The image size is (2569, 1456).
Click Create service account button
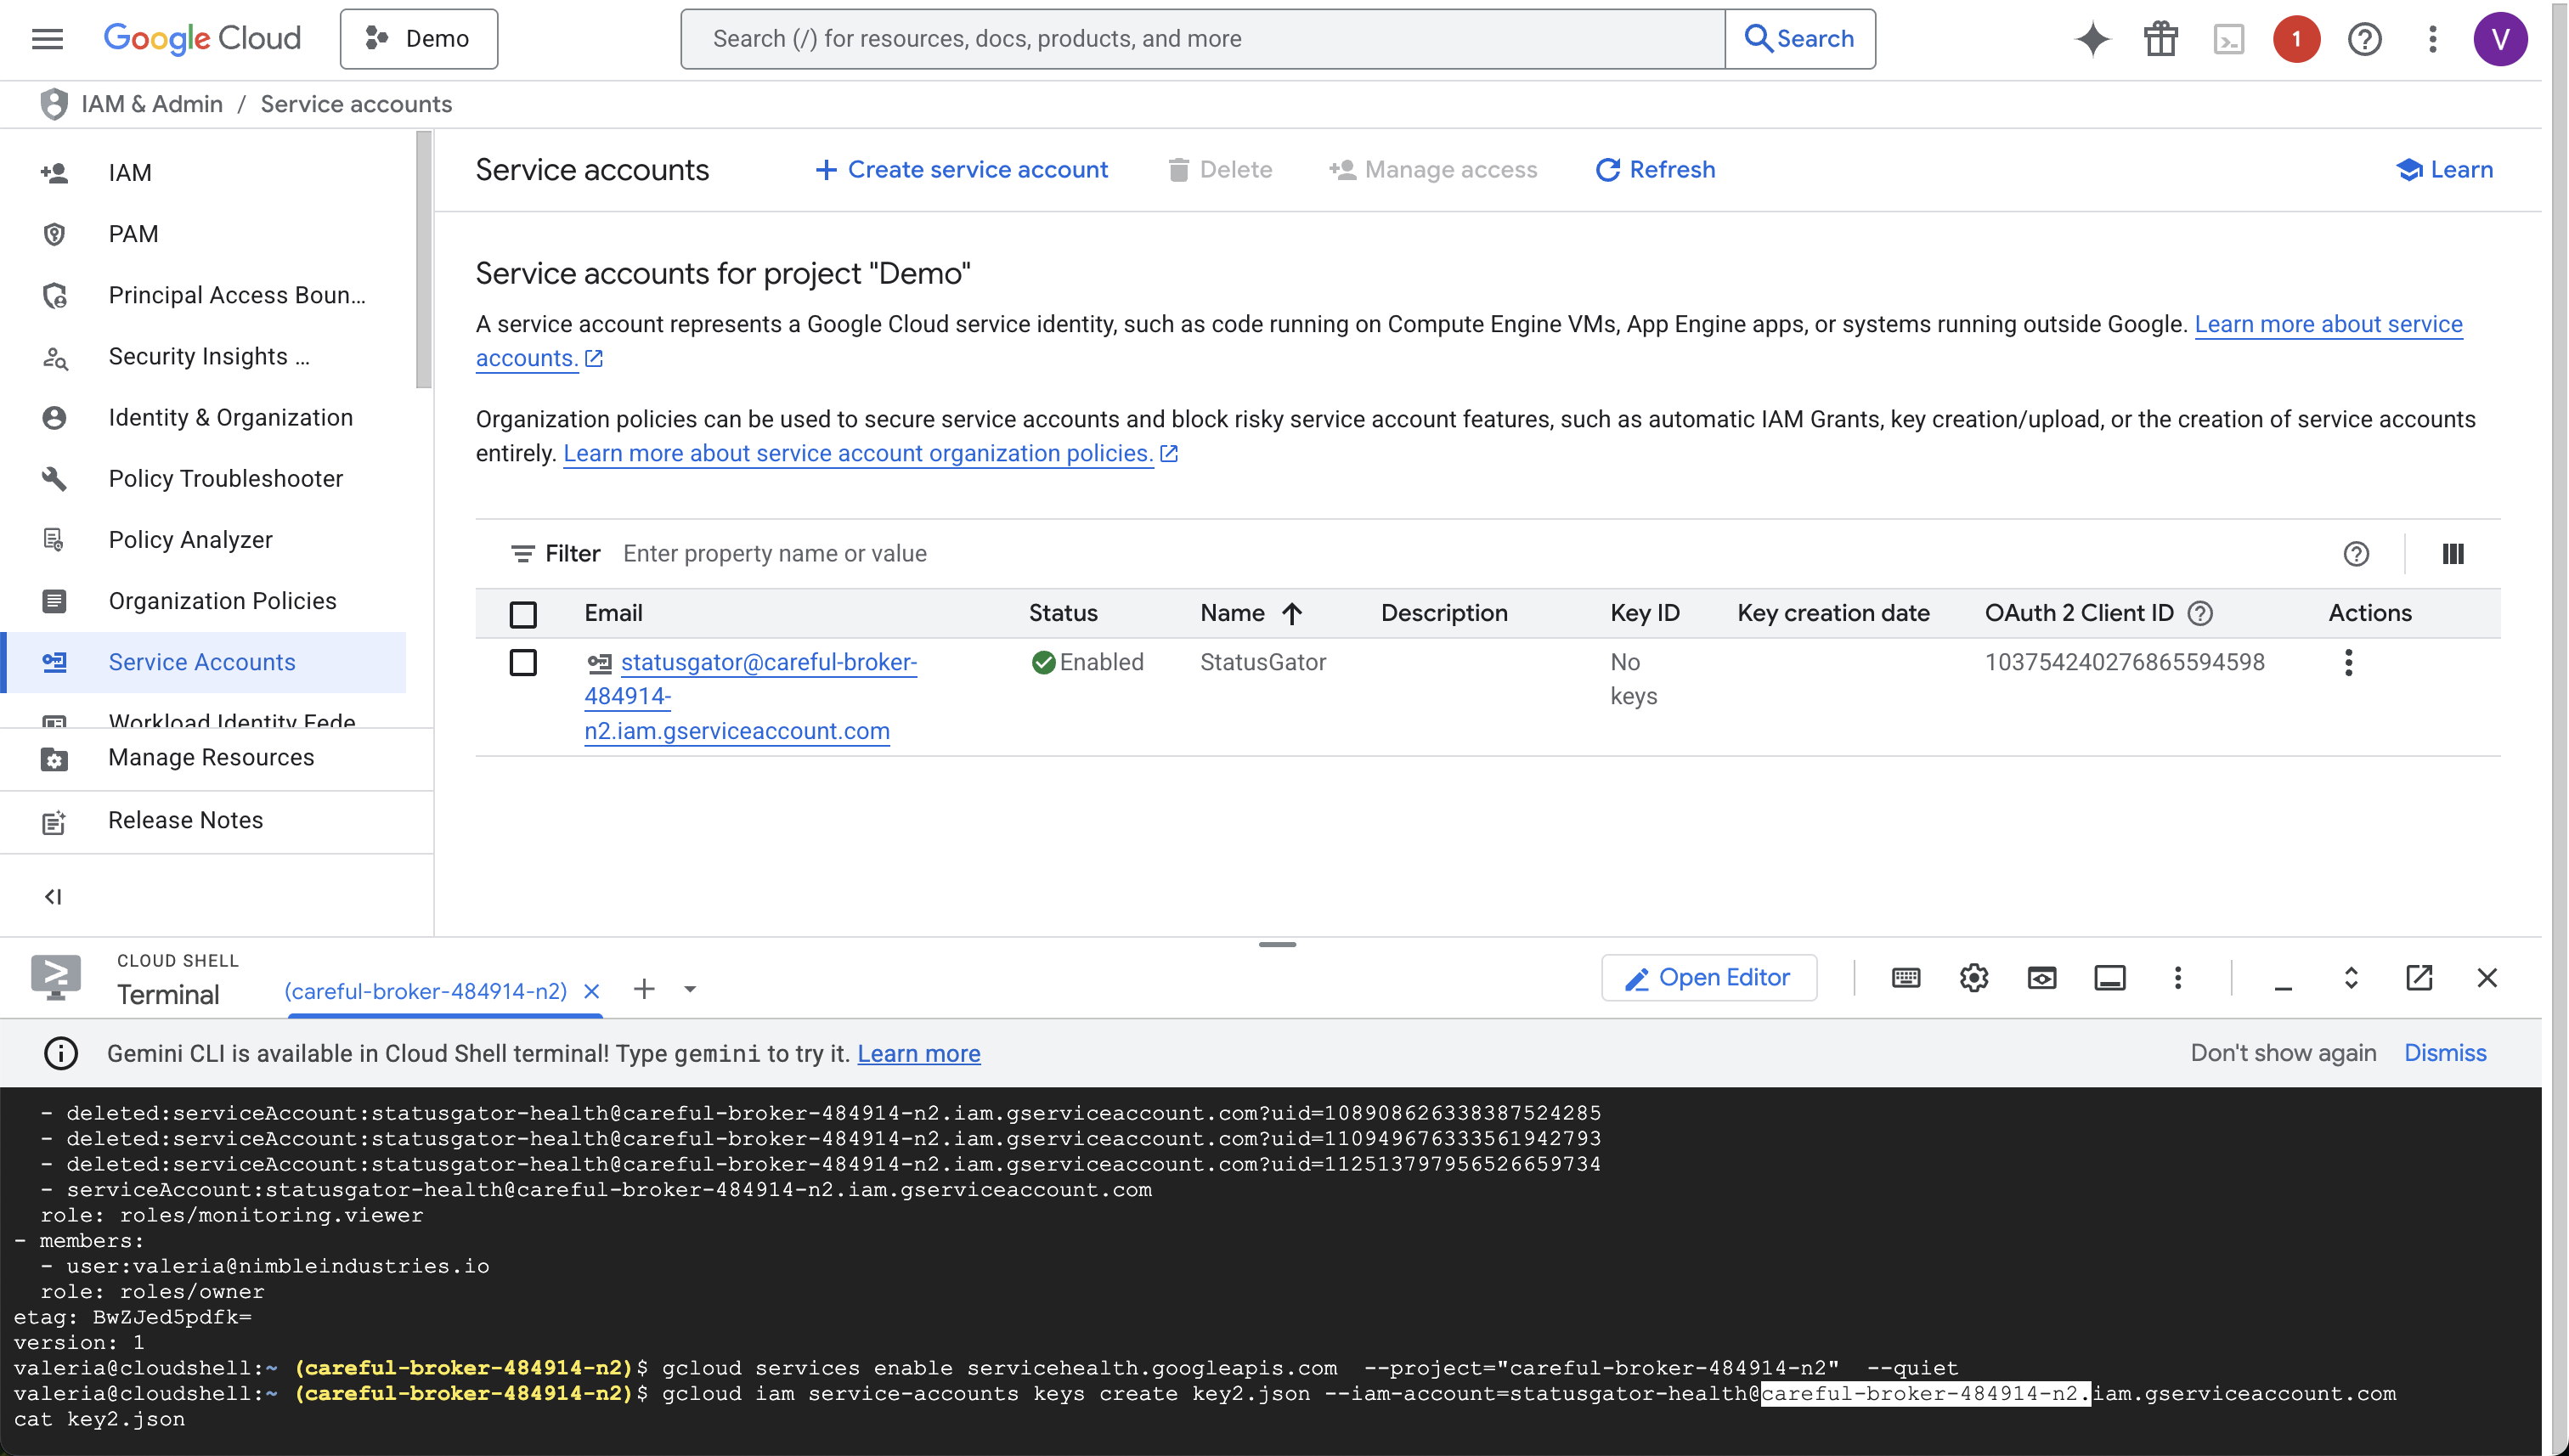(961, 170)
